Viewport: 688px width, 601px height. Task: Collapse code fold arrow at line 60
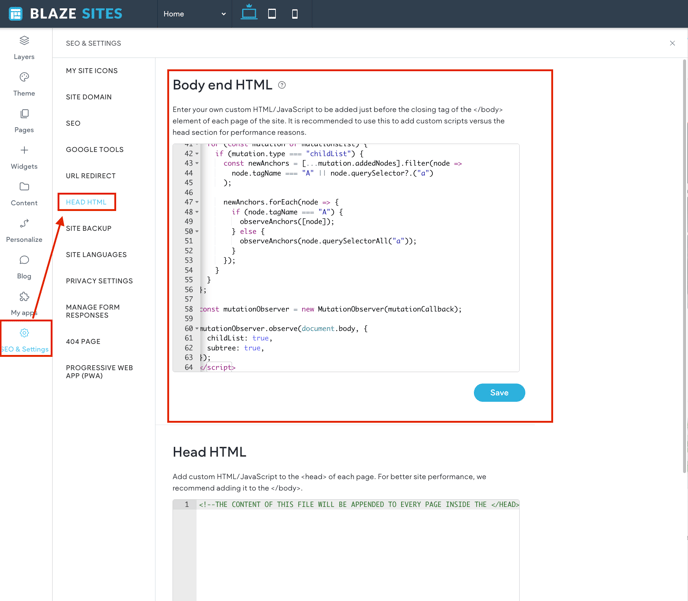(197, 329)
